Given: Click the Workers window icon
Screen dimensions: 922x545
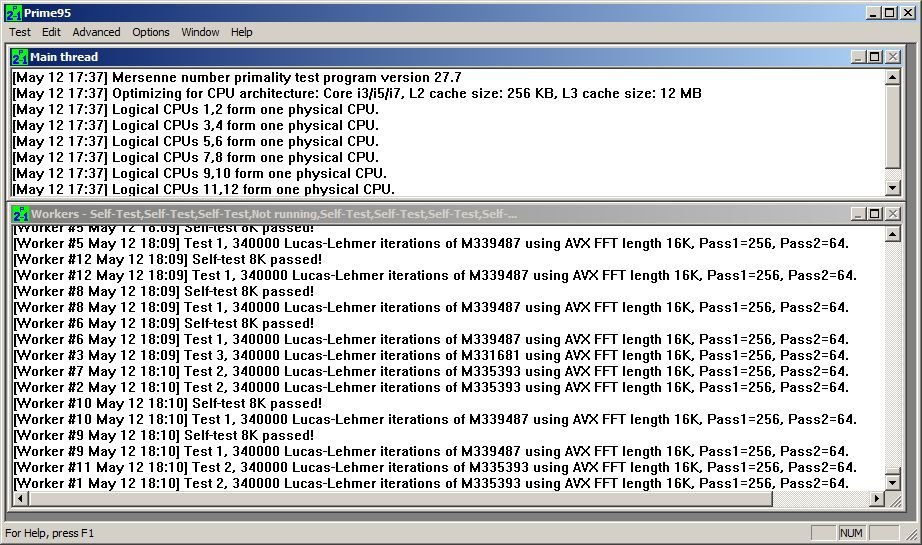Looking at the screenshot, I should 20,214.
